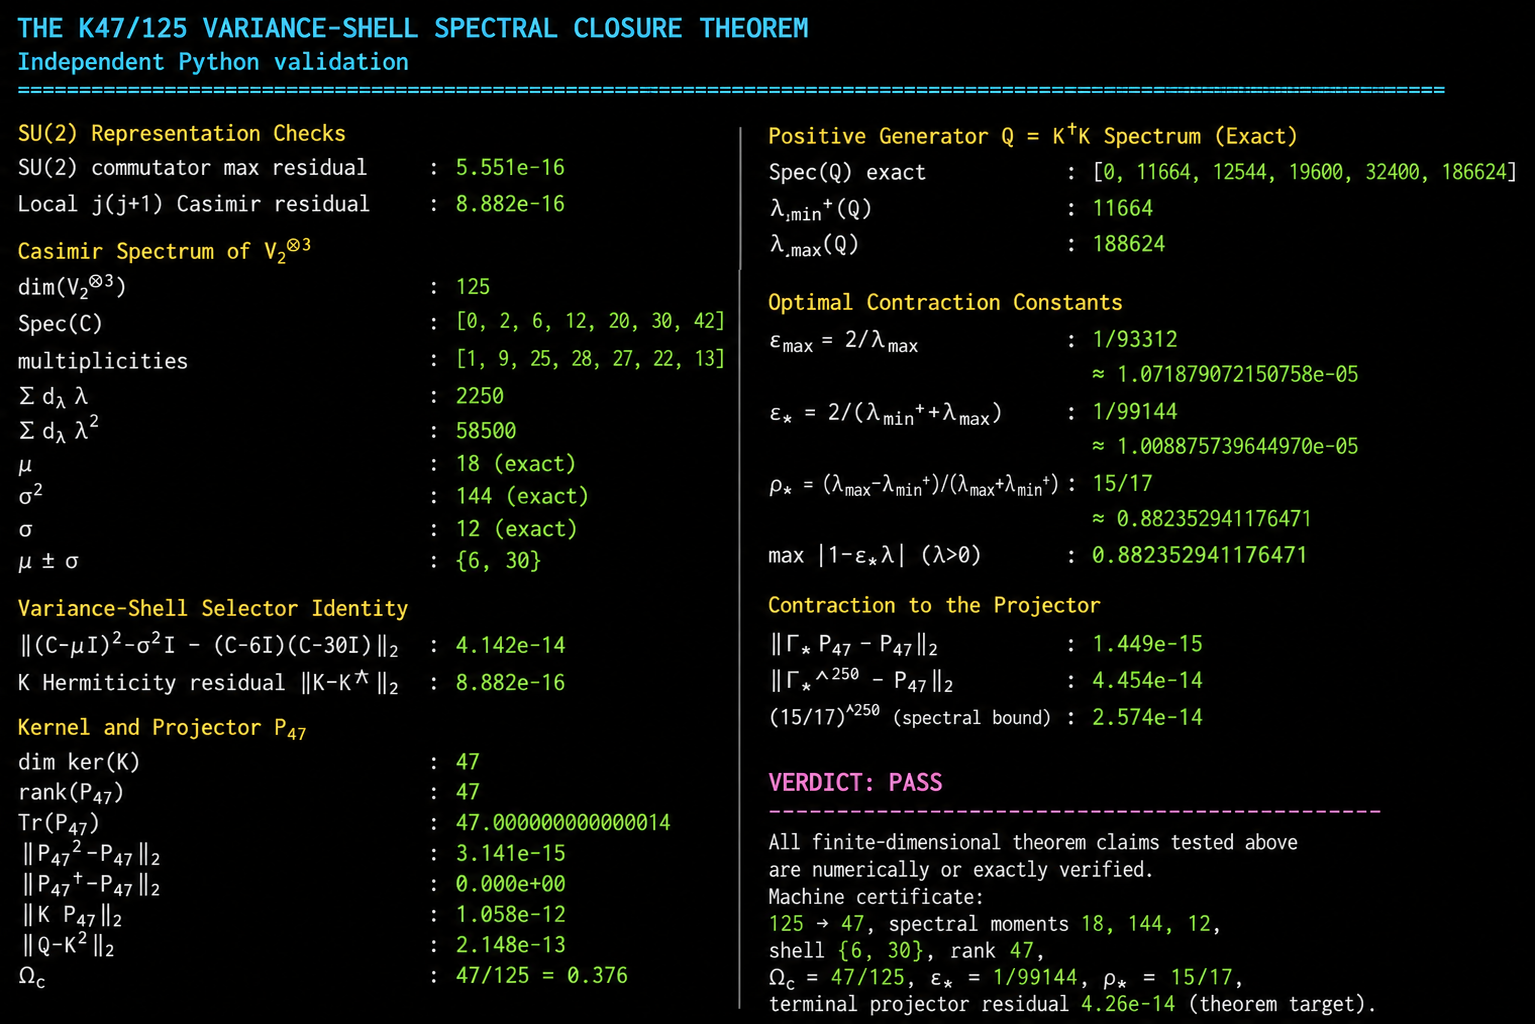The image size is (1535, 1024).
Task: Select the 'Contraction to the Projector' heading
Action: (x=934, y=606)
